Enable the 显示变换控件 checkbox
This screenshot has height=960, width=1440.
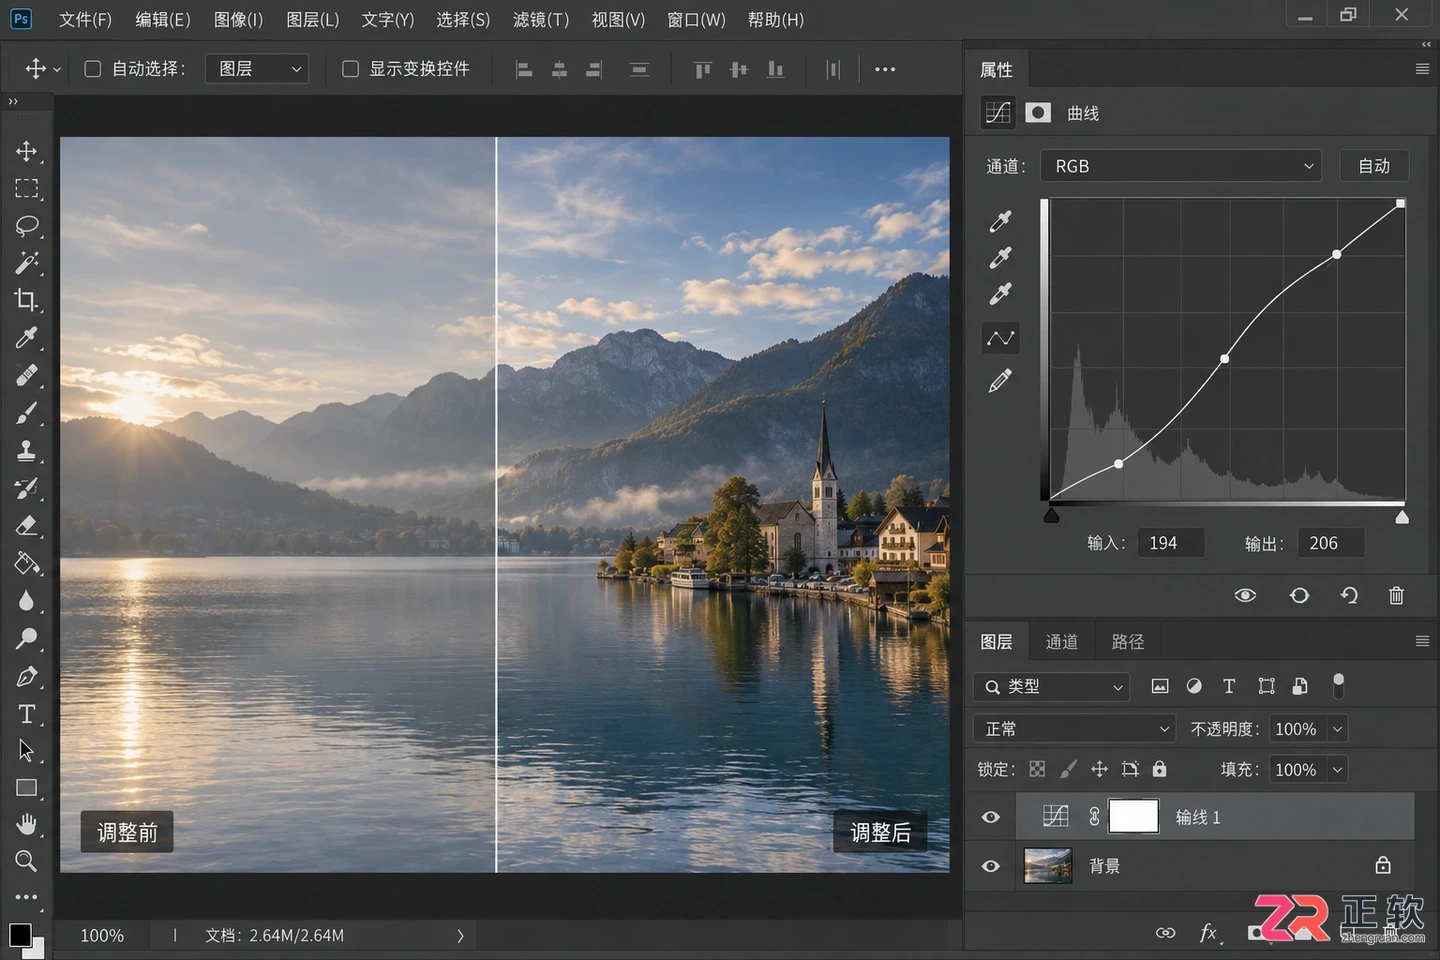(x=350, y=69)
